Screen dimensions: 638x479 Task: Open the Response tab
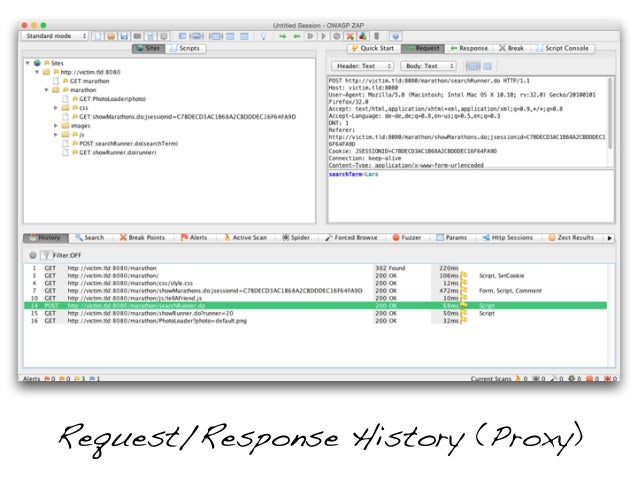pyautogui.click(x=469, y=48)
